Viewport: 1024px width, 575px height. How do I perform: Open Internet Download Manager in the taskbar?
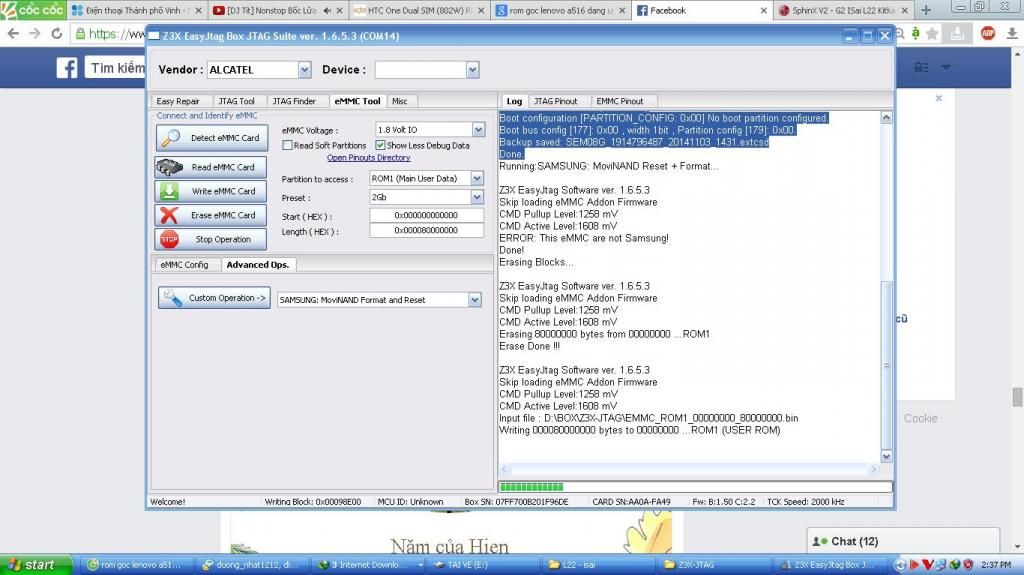370,565
